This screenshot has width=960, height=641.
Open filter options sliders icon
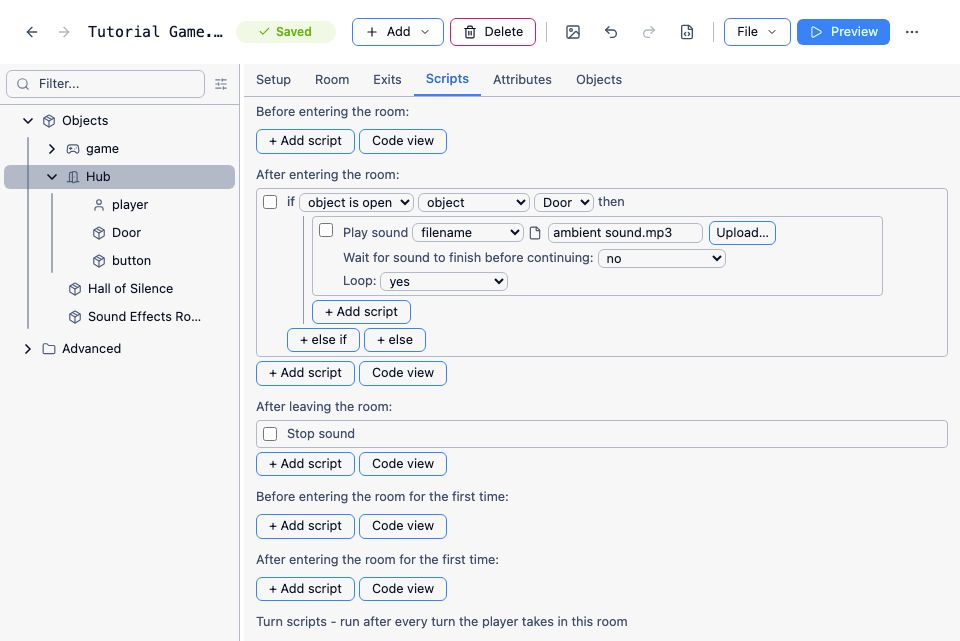click(x=221, y=84)
